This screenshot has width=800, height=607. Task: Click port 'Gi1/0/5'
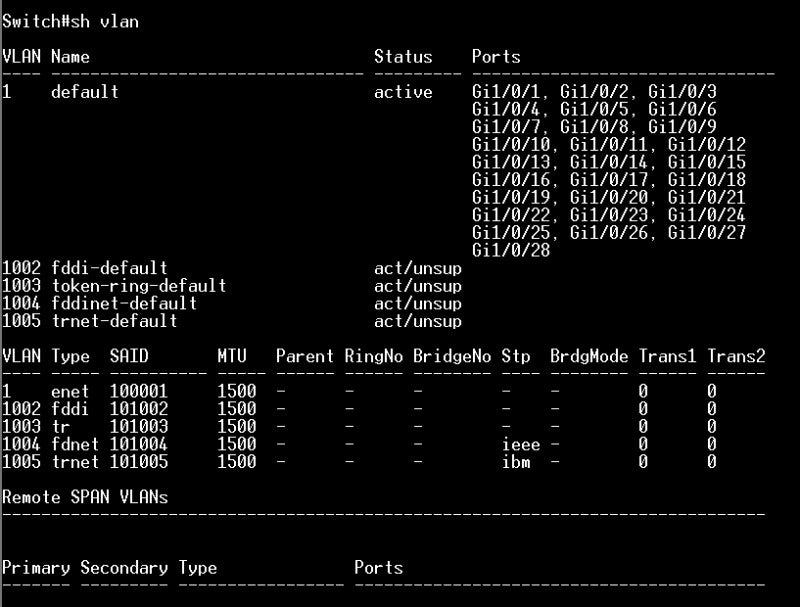point(594,109)
